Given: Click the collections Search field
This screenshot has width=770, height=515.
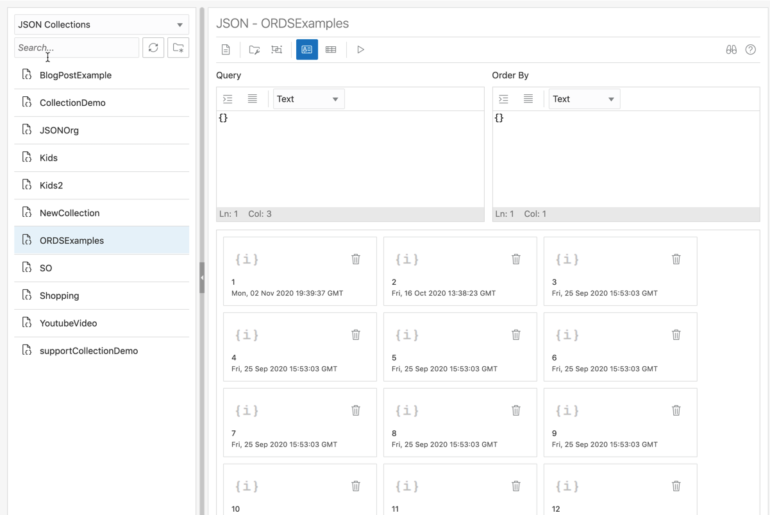Looking at the screenshot, I should tap(77, 48).
